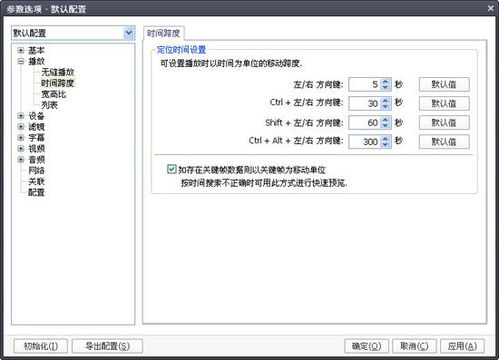Screen dimensions: 499x360
Task: Click the 应用(A) apply button
Action: (x=462, y=346)
